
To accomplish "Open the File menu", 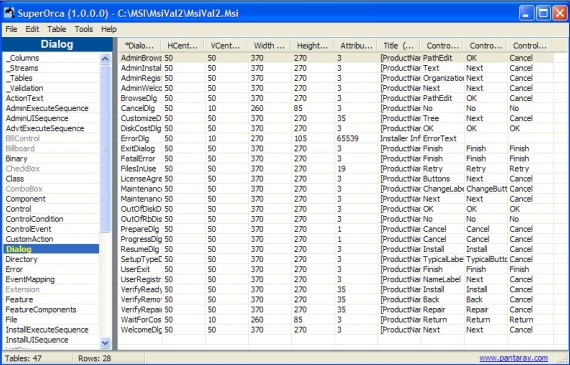I will click(11, 29).
